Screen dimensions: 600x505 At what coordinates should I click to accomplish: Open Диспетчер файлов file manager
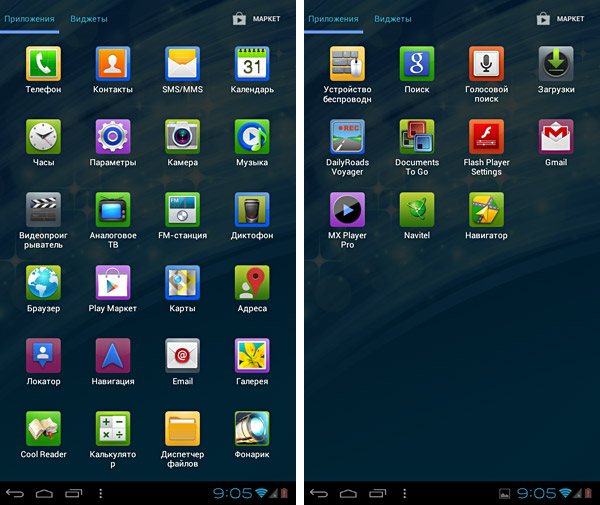[x=183, y=428]
